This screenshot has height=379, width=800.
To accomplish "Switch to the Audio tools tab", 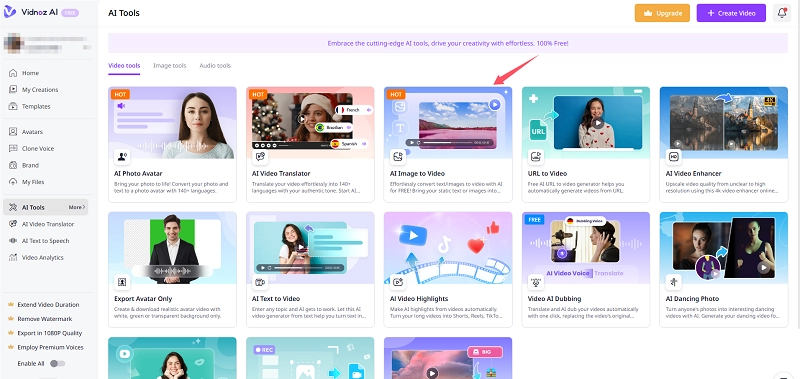I will 215,66.
